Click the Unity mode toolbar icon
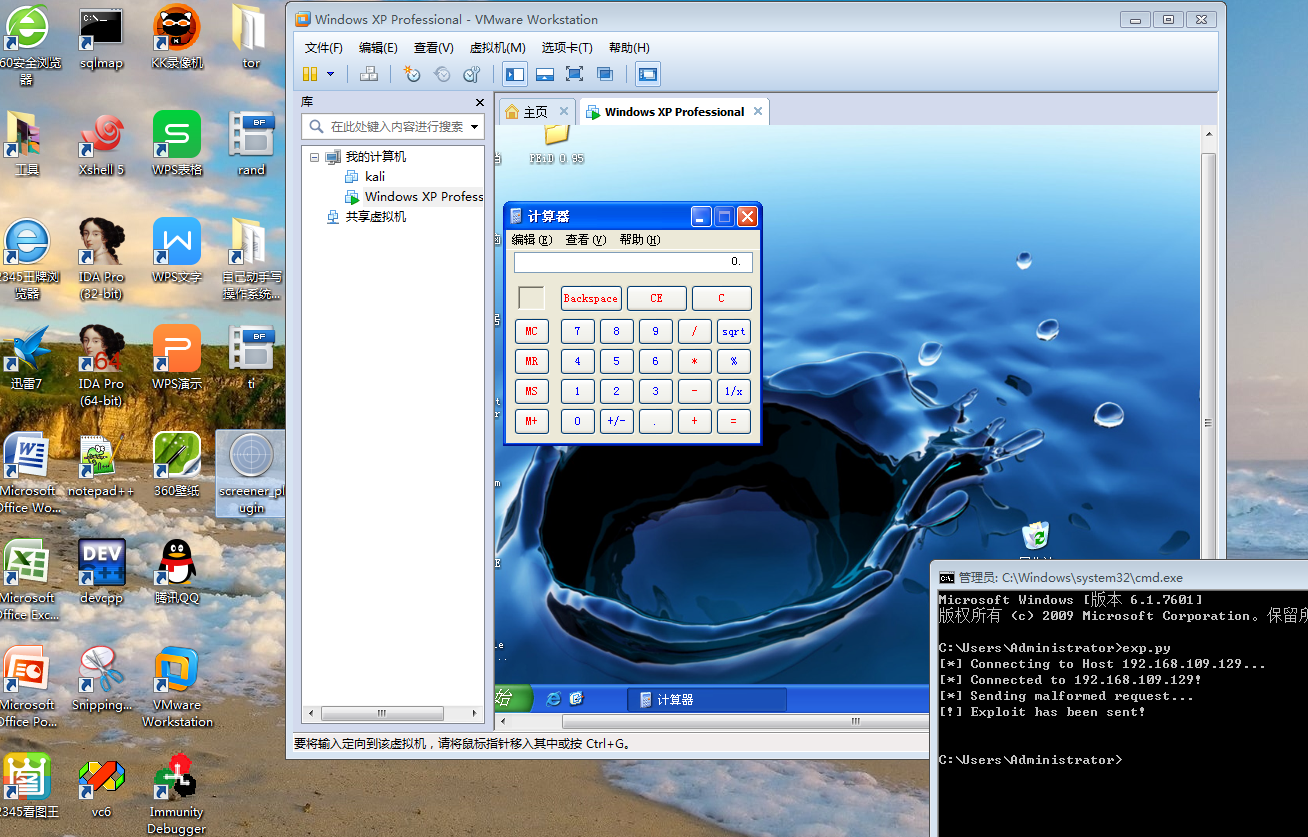Viewport: 1308px width, 837px height. click(x=605, y=74)
